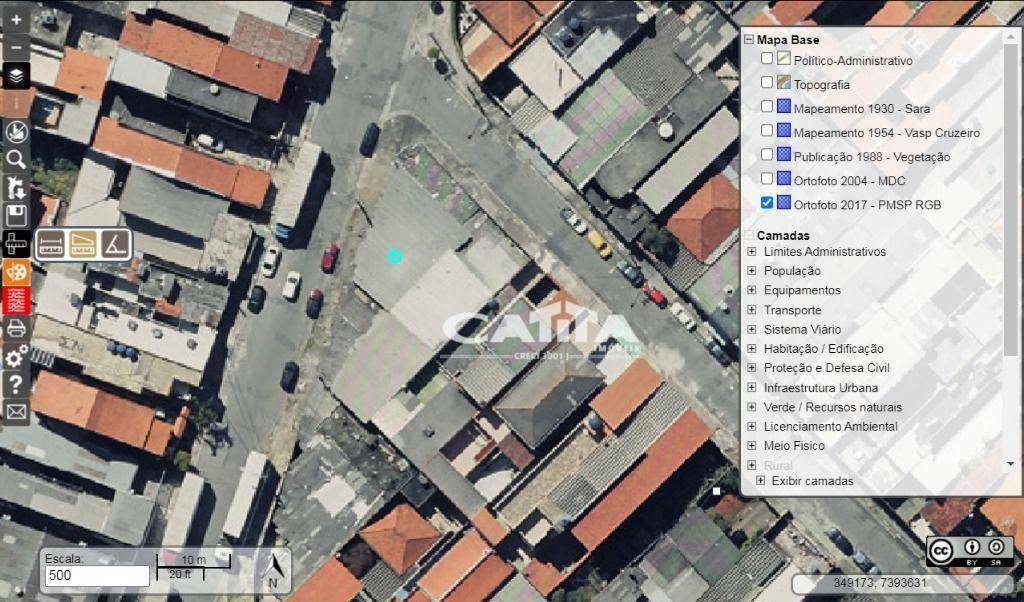Expand the Meio Fisico layer group

click(x=752, y=446)
